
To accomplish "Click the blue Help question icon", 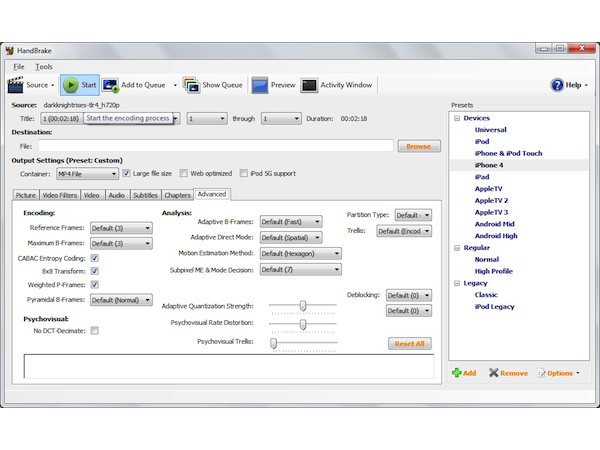I will point(557,85).
